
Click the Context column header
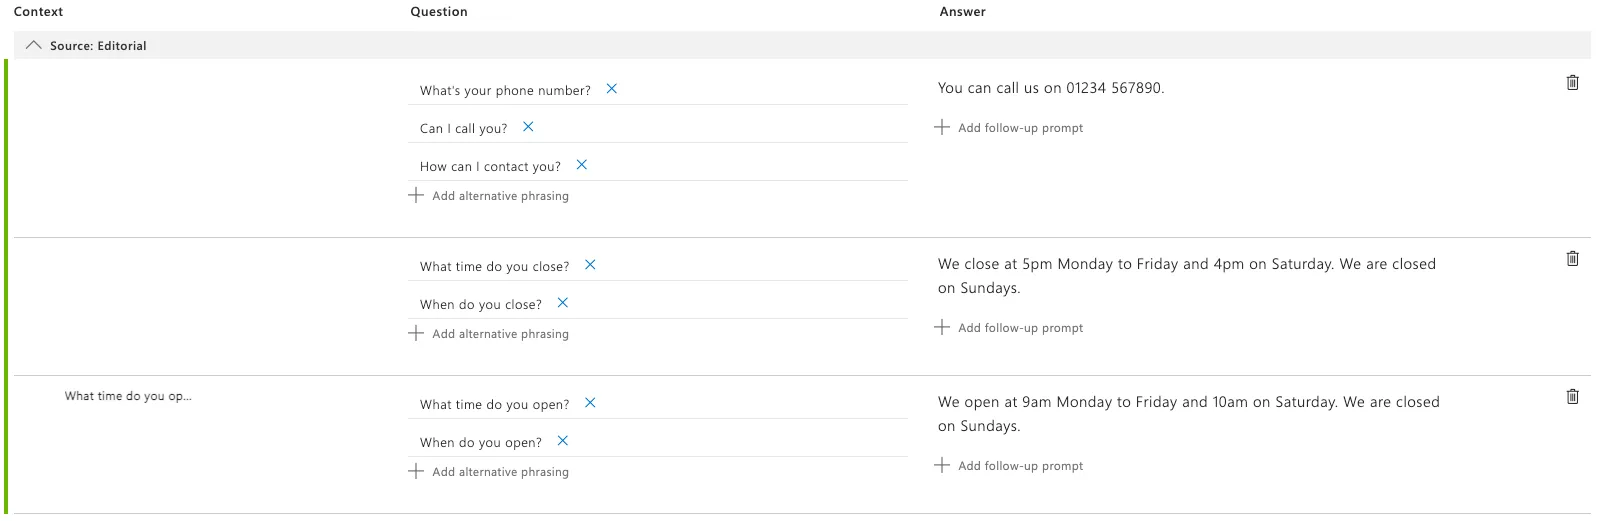(x=38, y=12)
